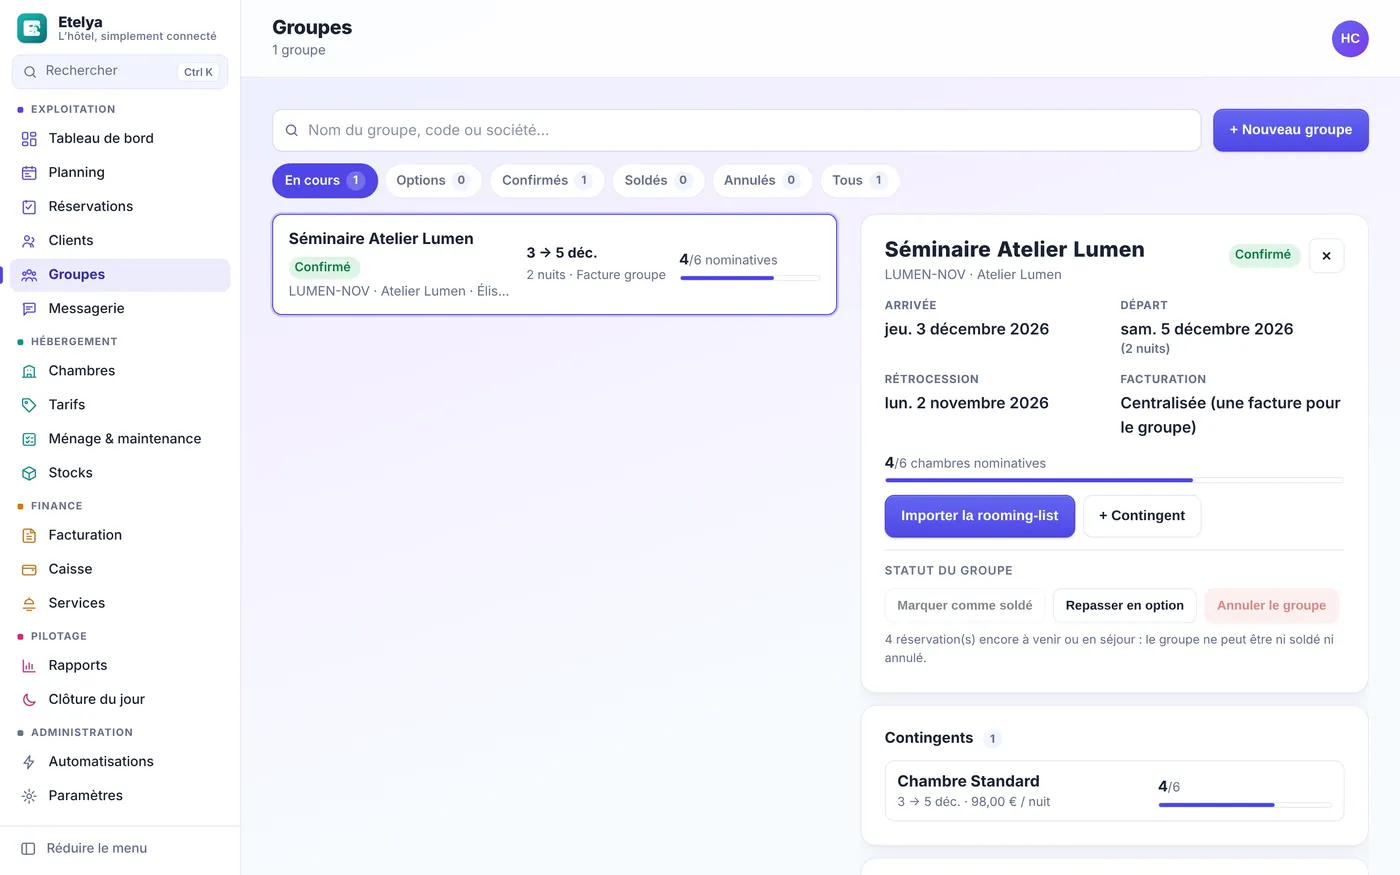Switch to the Soldés filter tab

[x=658, y=180]
